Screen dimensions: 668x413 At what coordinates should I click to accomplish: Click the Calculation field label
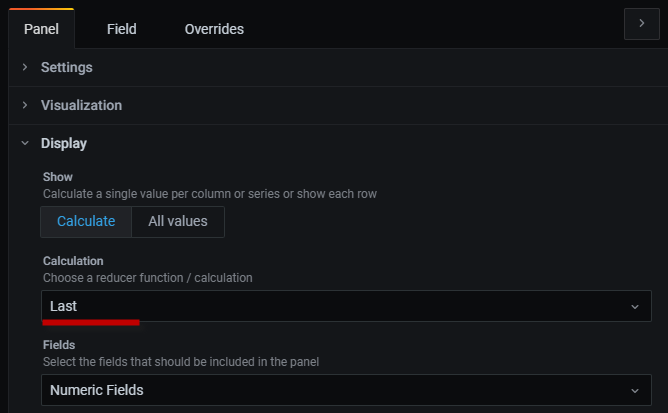[x=73, y=261]
